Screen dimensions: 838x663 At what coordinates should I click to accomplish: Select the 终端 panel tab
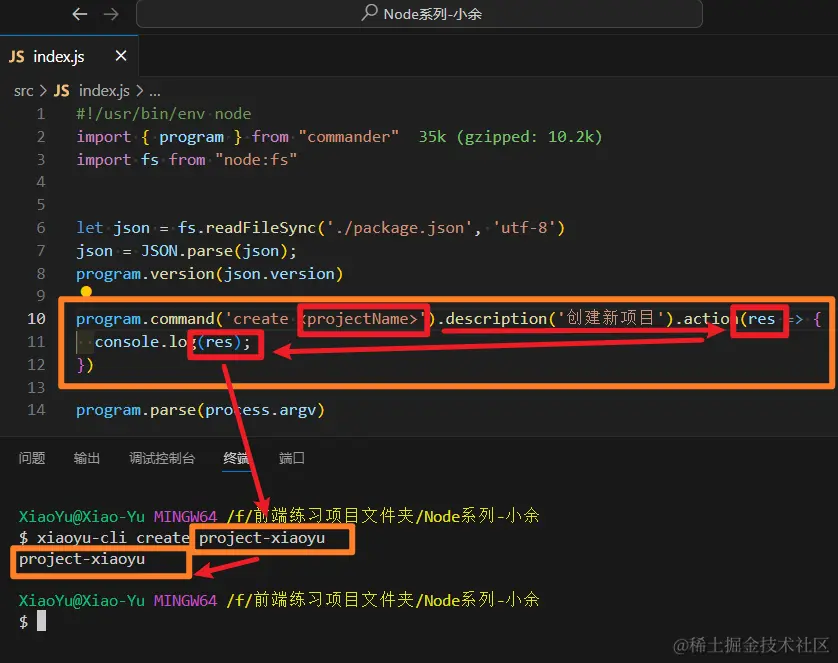pyautogui.click(x=236, y=458)
